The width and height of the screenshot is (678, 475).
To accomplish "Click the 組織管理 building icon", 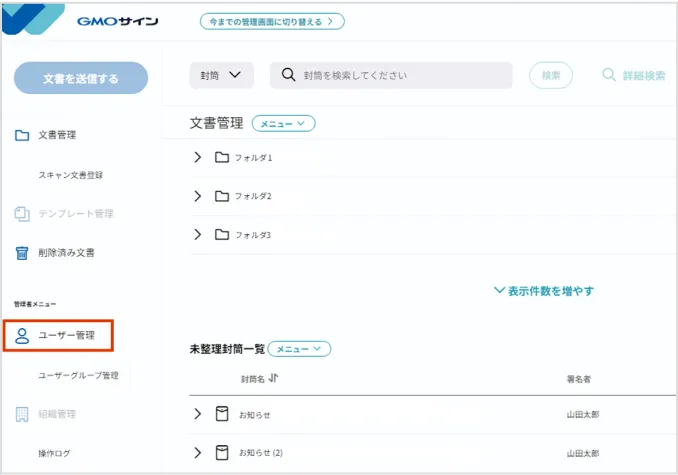I will coord(22,414).
